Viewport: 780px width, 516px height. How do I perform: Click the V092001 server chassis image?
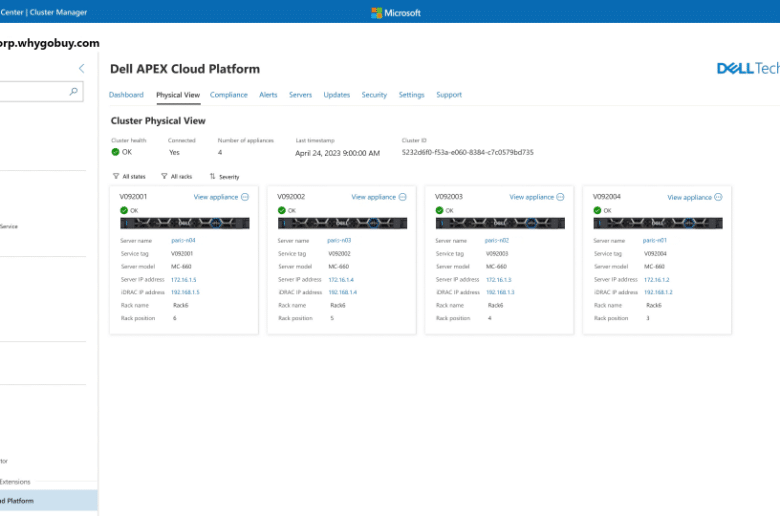tap(185, 223)
